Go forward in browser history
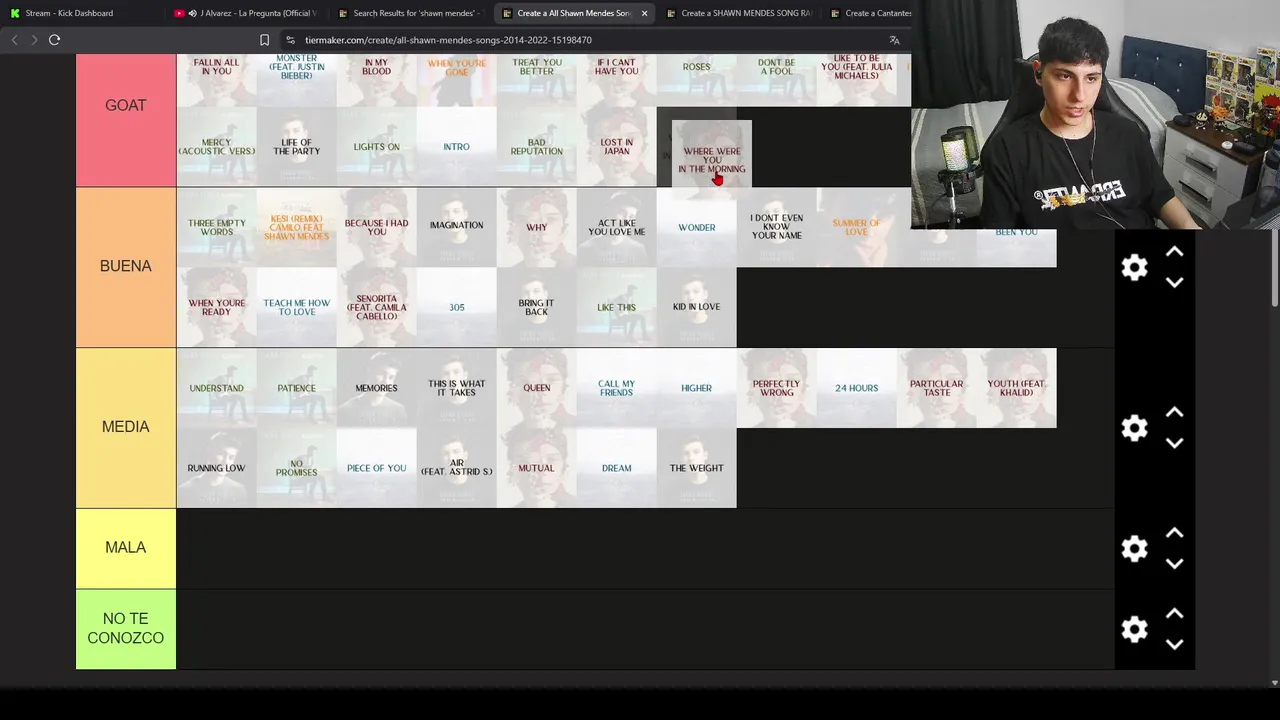Viewport: 1280px width, 720px height. 34,40
